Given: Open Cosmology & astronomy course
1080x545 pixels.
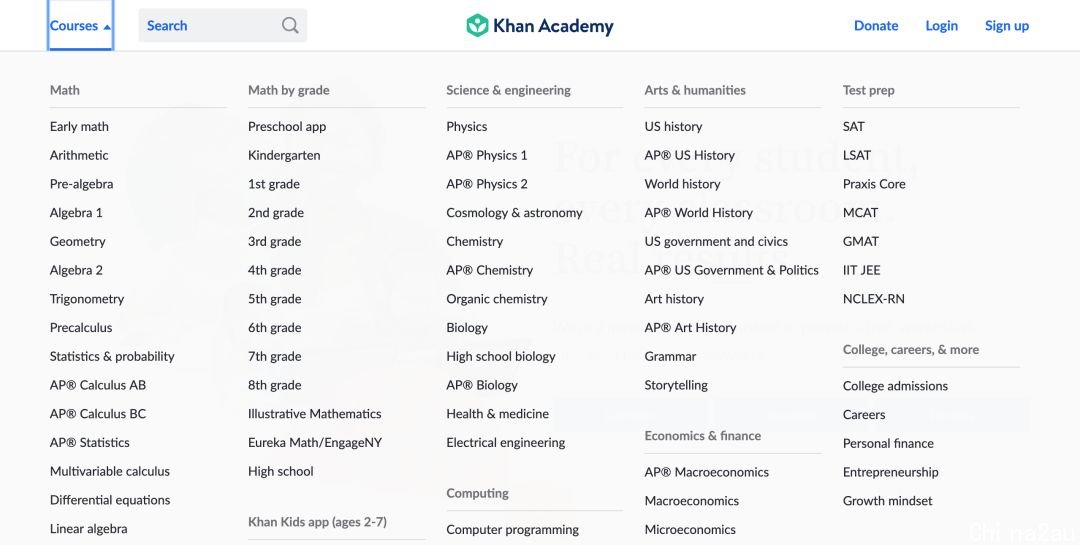Looking at the screenshot, I should coord(514,212).
